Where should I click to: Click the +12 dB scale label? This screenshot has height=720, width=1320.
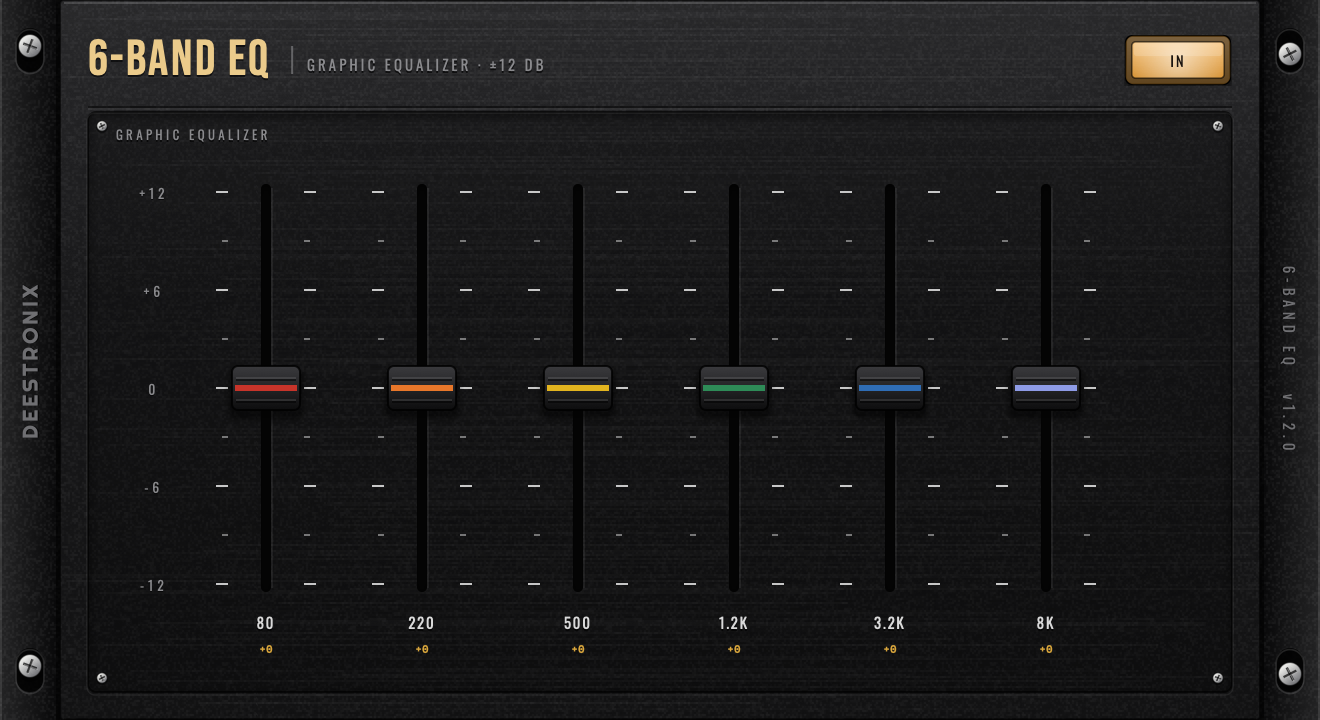(x=152, y=194)
